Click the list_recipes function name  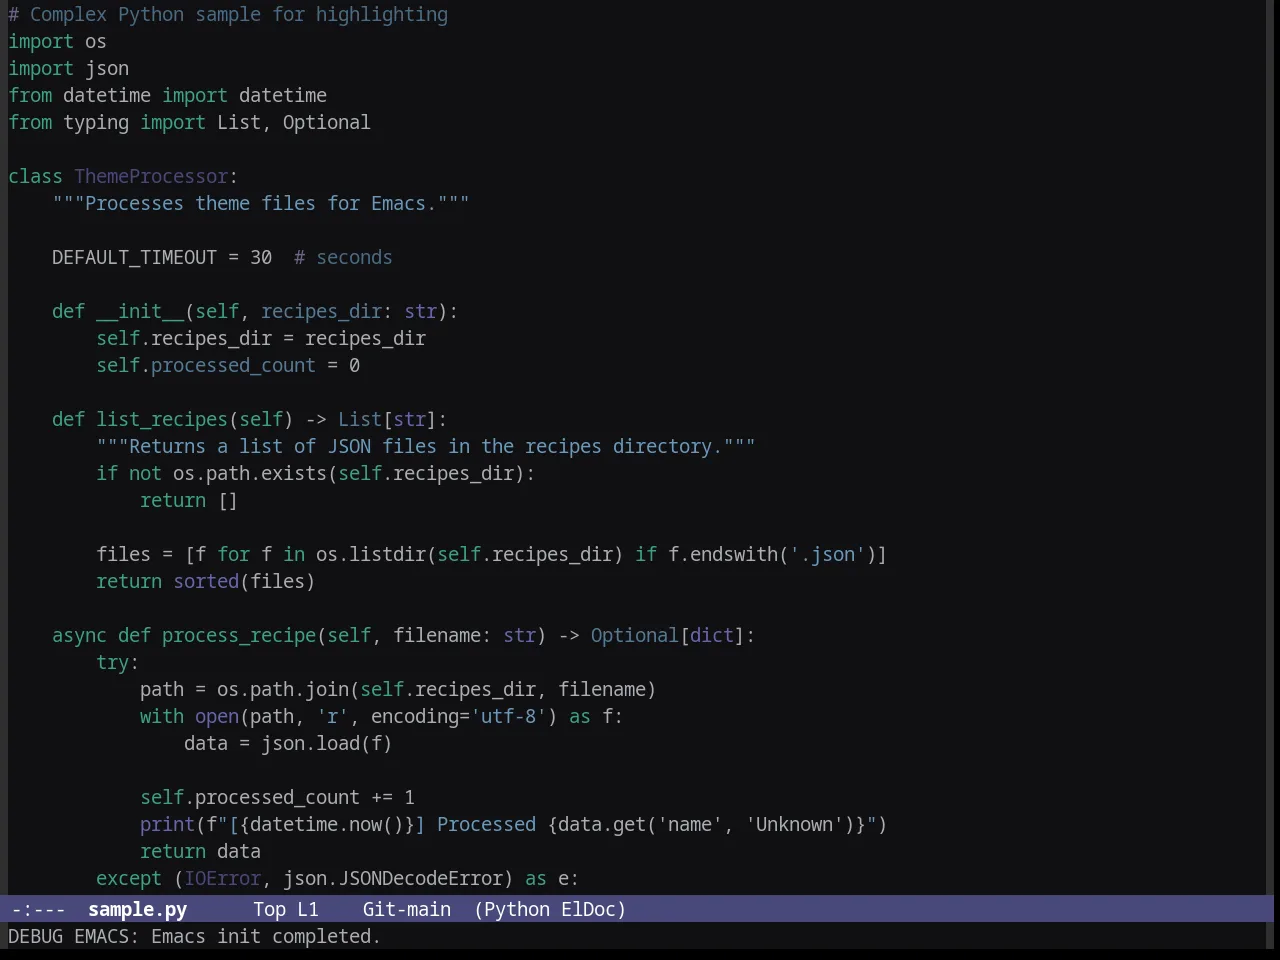pyautogui.click(x=162, y=419)
